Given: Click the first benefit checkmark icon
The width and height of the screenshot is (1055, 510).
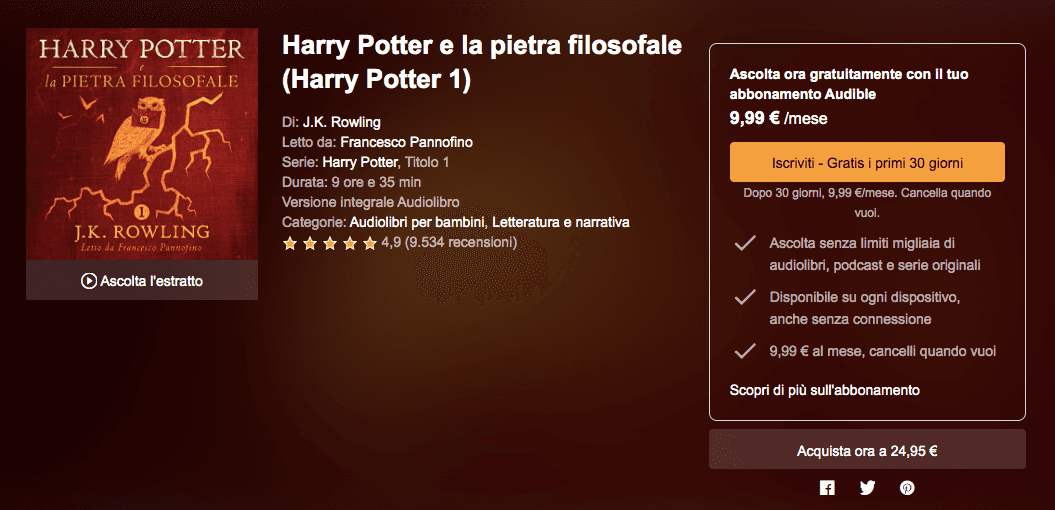Looking at the screenshot, I should click(x=744, y=243).
